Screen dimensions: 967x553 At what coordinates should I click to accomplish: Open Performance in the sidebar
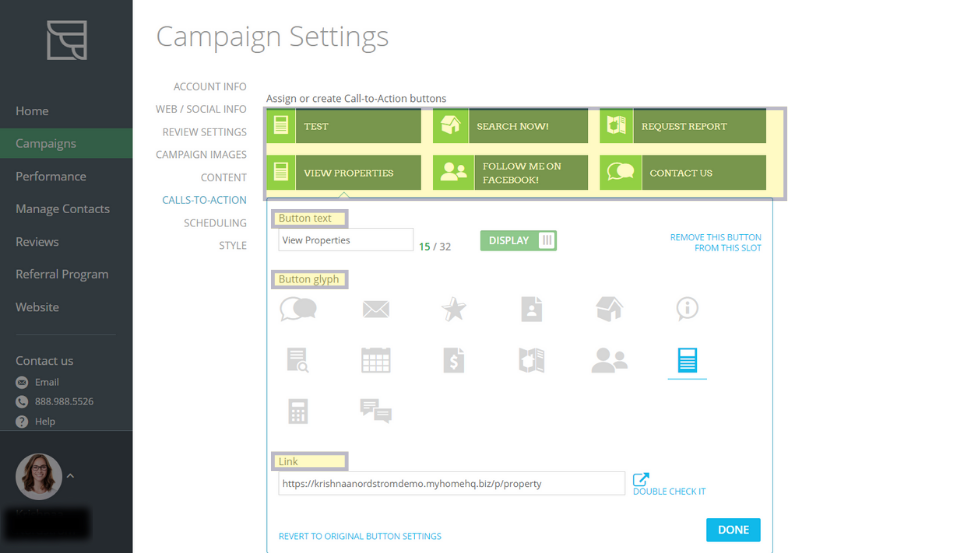point(51,176)
